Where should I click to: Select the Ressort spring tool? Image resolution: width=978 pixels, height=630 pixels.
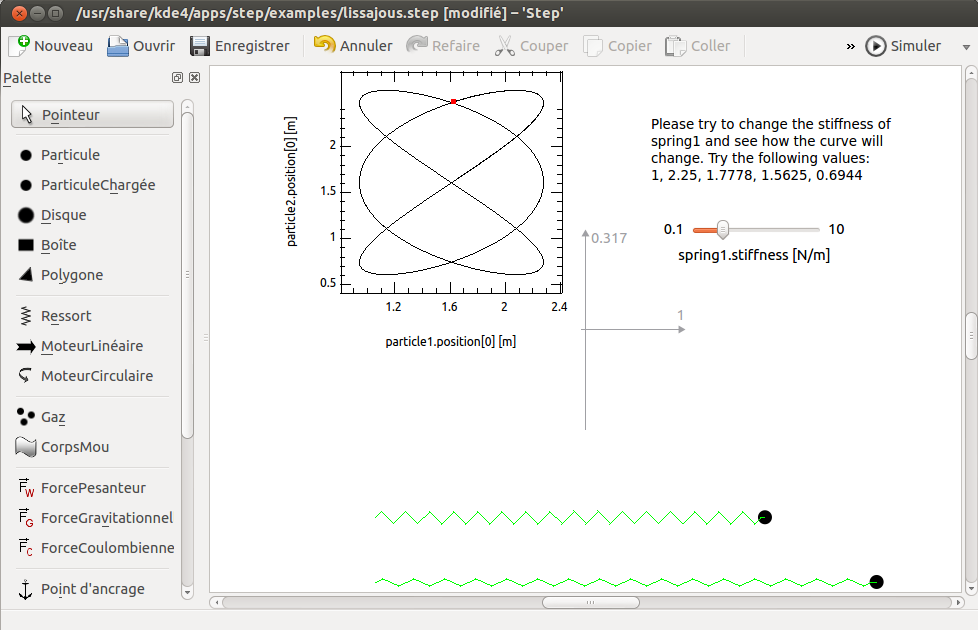coord(65,316)
